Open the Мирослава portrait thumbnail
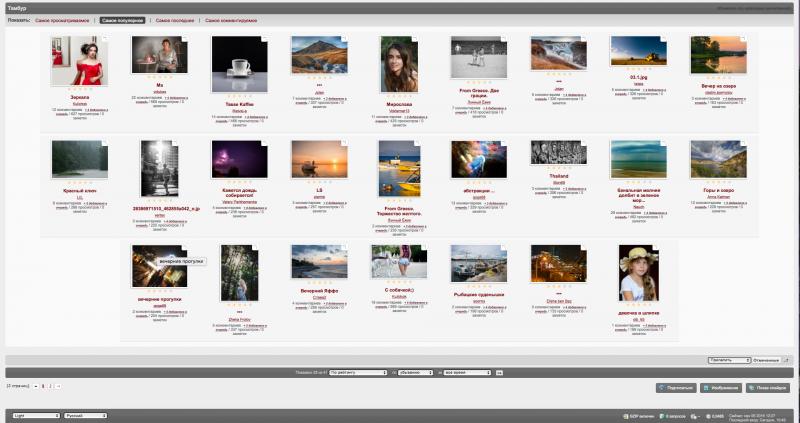Viewport: 800px width, 423px height. pos(399,64)
